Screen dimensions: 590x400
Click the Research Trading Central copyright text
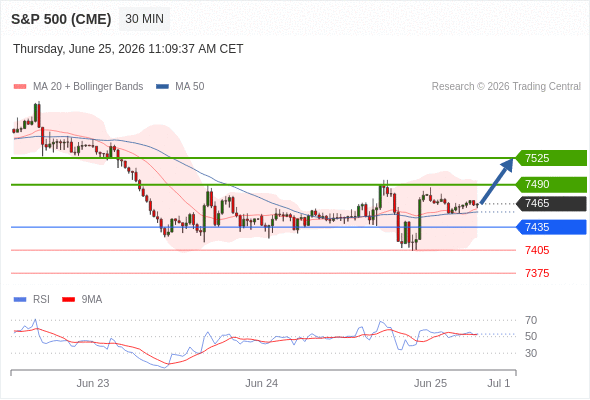506,87
